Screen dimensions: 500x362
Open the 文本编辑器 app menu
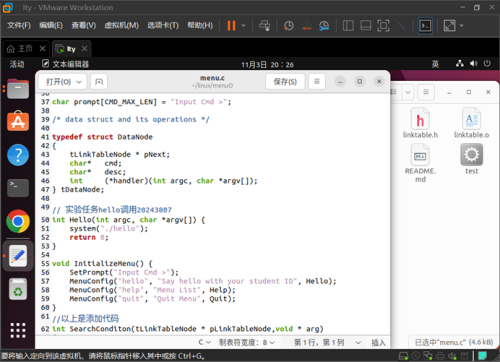tap(65, 64)
